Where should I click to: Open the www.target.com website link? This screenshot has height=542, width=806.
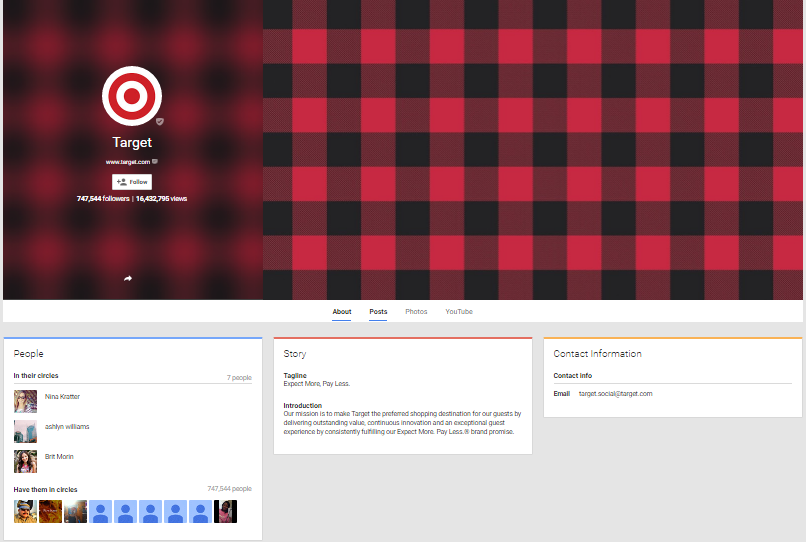click(x=128, y=162)
